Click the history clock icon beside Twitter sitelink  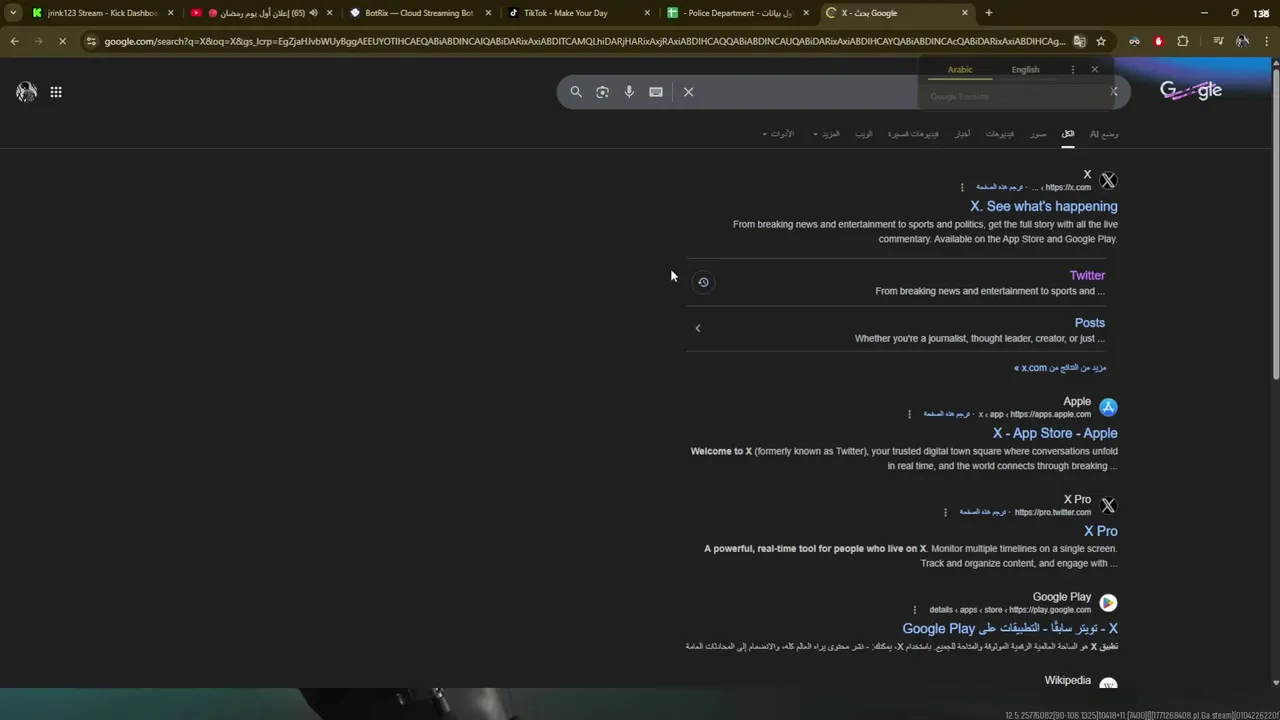[x=703, y=282]
